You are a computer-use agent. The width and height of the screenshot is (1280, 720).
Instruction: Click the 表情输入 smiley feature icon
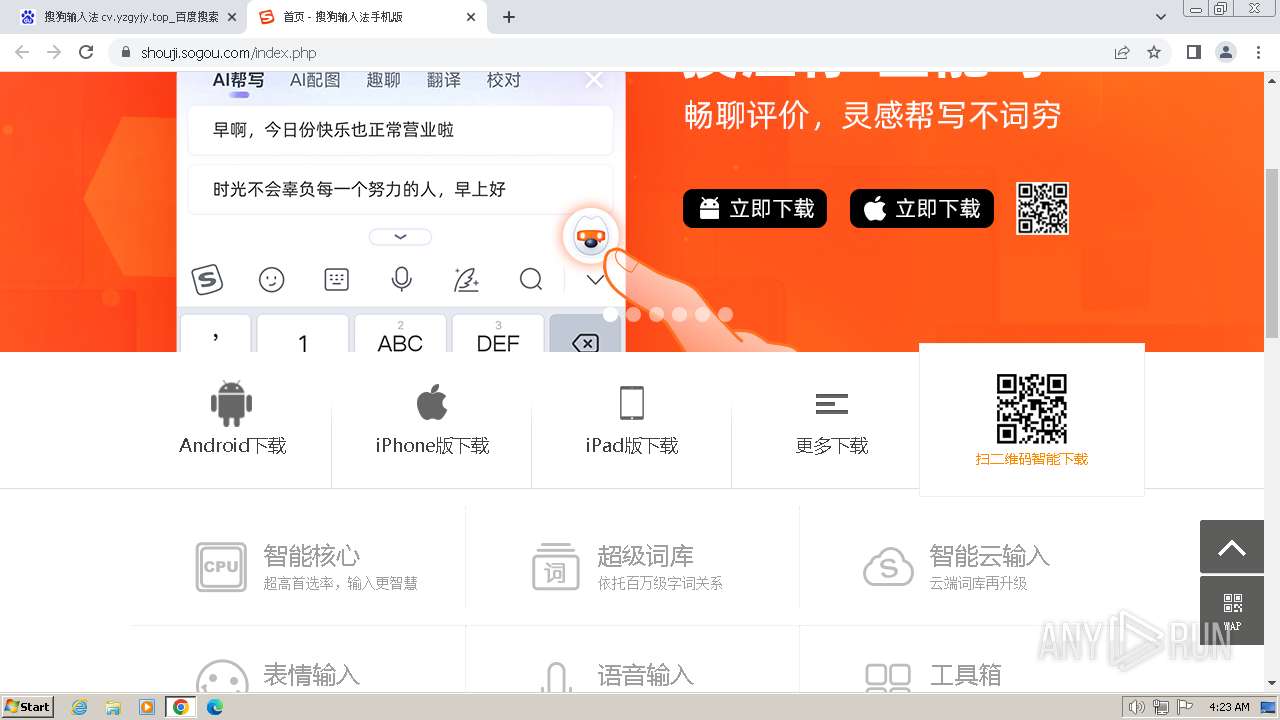[x=221, y=677]
